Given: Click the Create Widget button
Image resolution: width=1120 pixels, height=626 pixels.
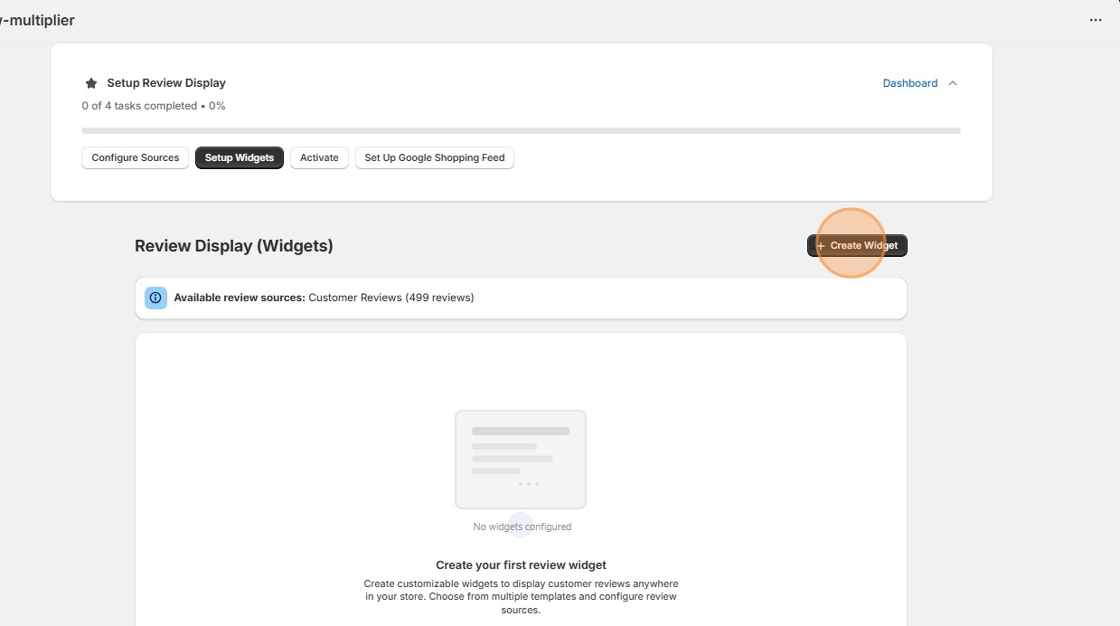Looking at the screenshot, I should click(857, 245).
